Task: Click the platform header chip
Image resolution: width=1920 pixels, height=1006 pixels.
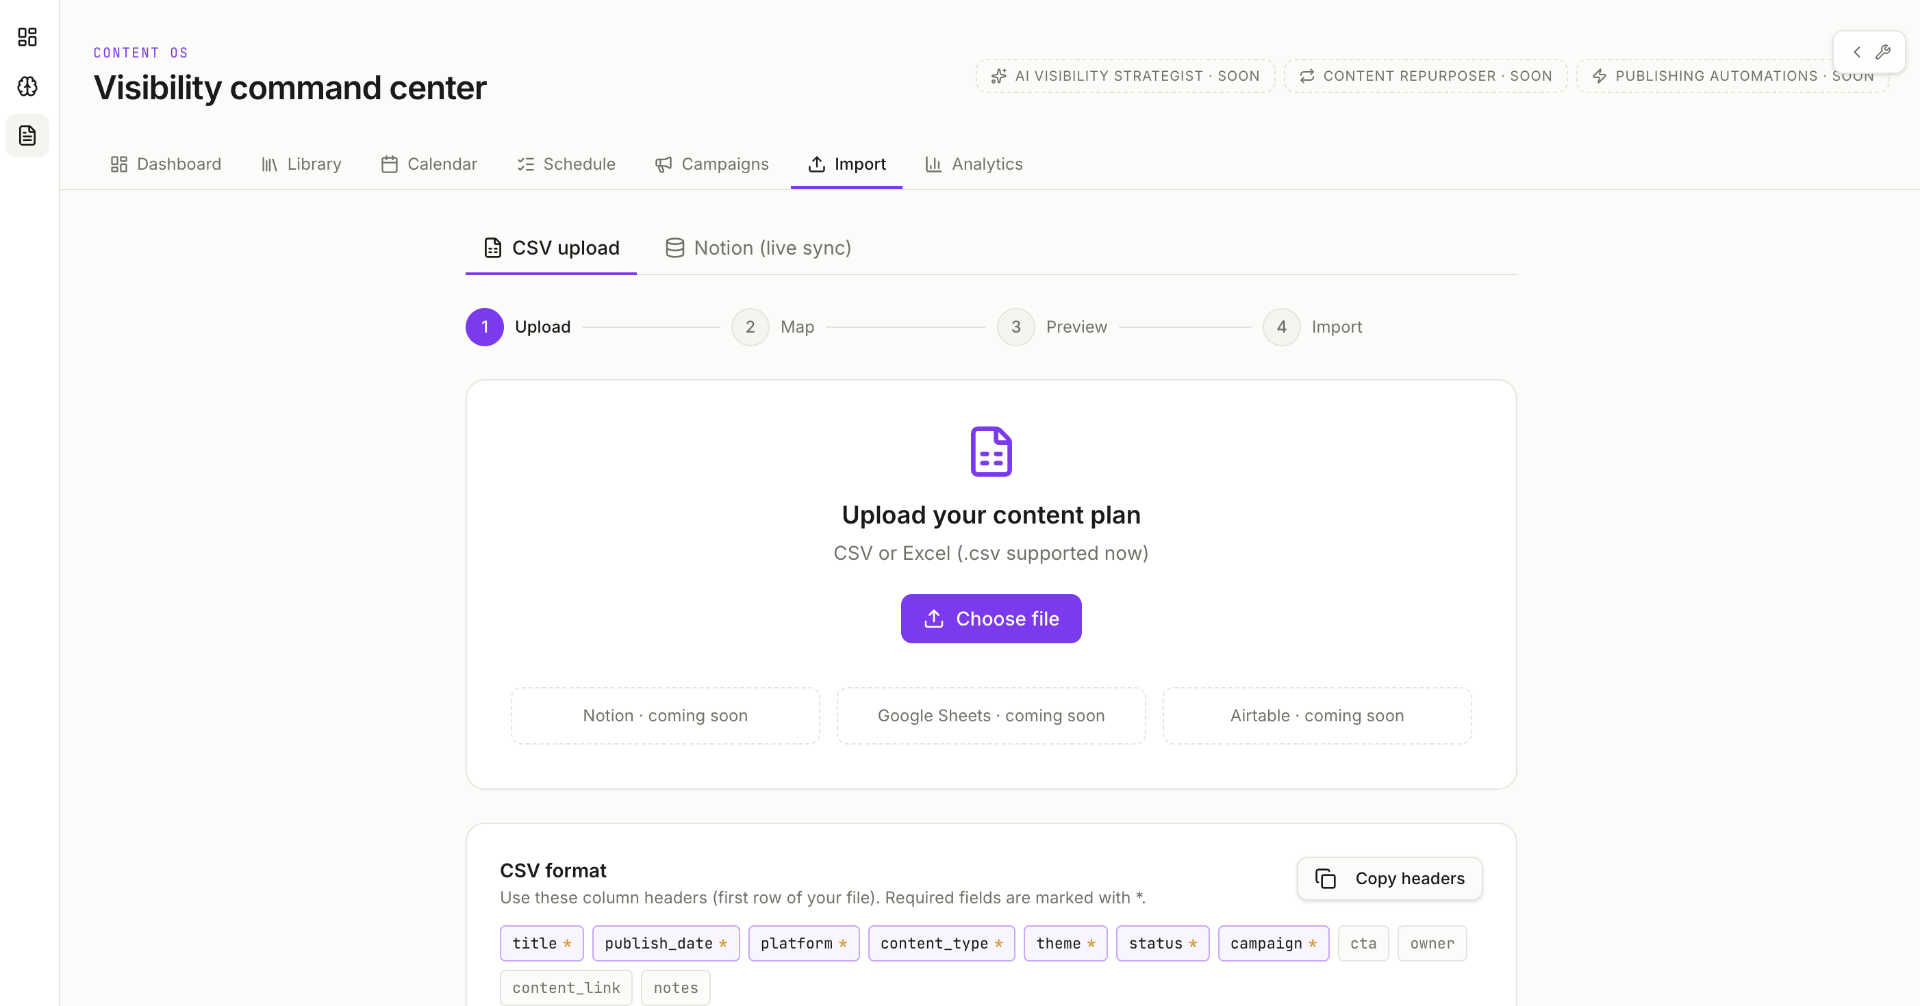Action: coord(804,944)
